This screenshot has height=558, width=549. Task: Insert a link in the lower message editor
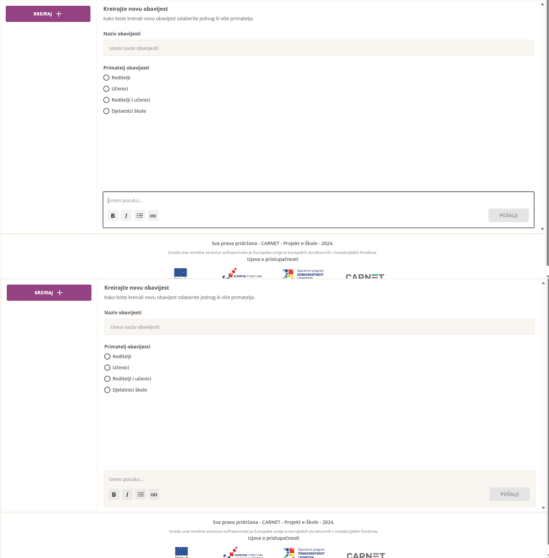coord(154,494)
